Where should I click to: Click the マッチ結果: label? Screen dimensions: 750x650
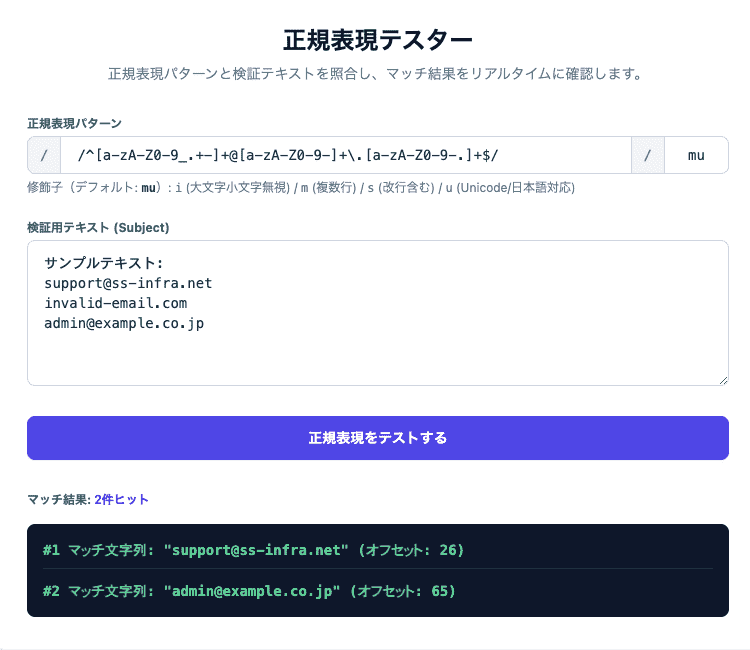(59, 499)
